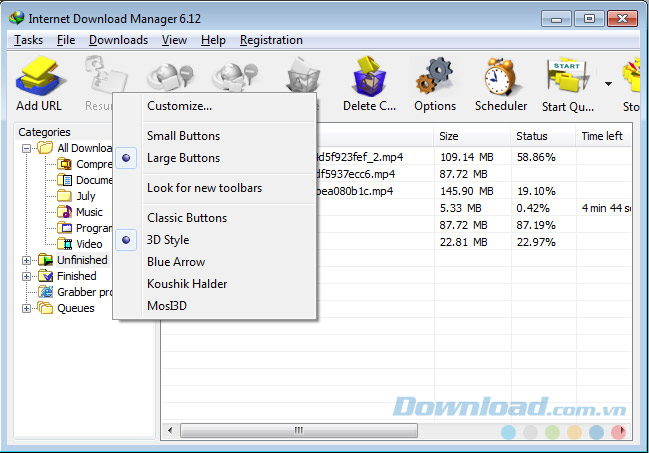Open the Tasks menu
Image resolution: width=649 pixels, height=453 pixels.
pyautogui.click(x=28, y=40)
